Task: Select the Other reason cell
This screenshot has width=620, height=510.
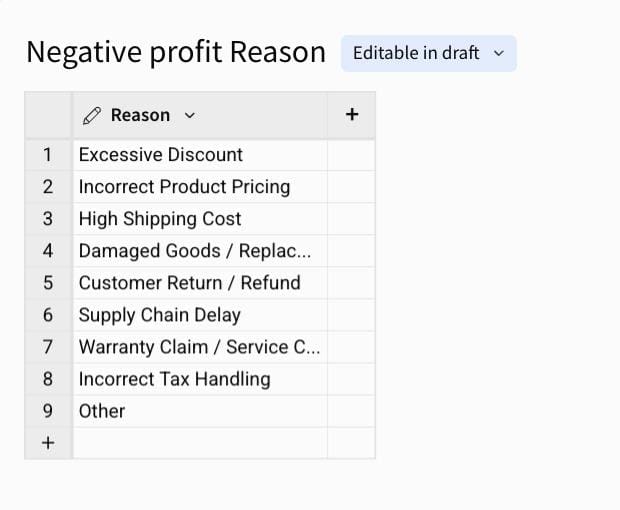Action: pyautogui.click(x=200, y=411)
